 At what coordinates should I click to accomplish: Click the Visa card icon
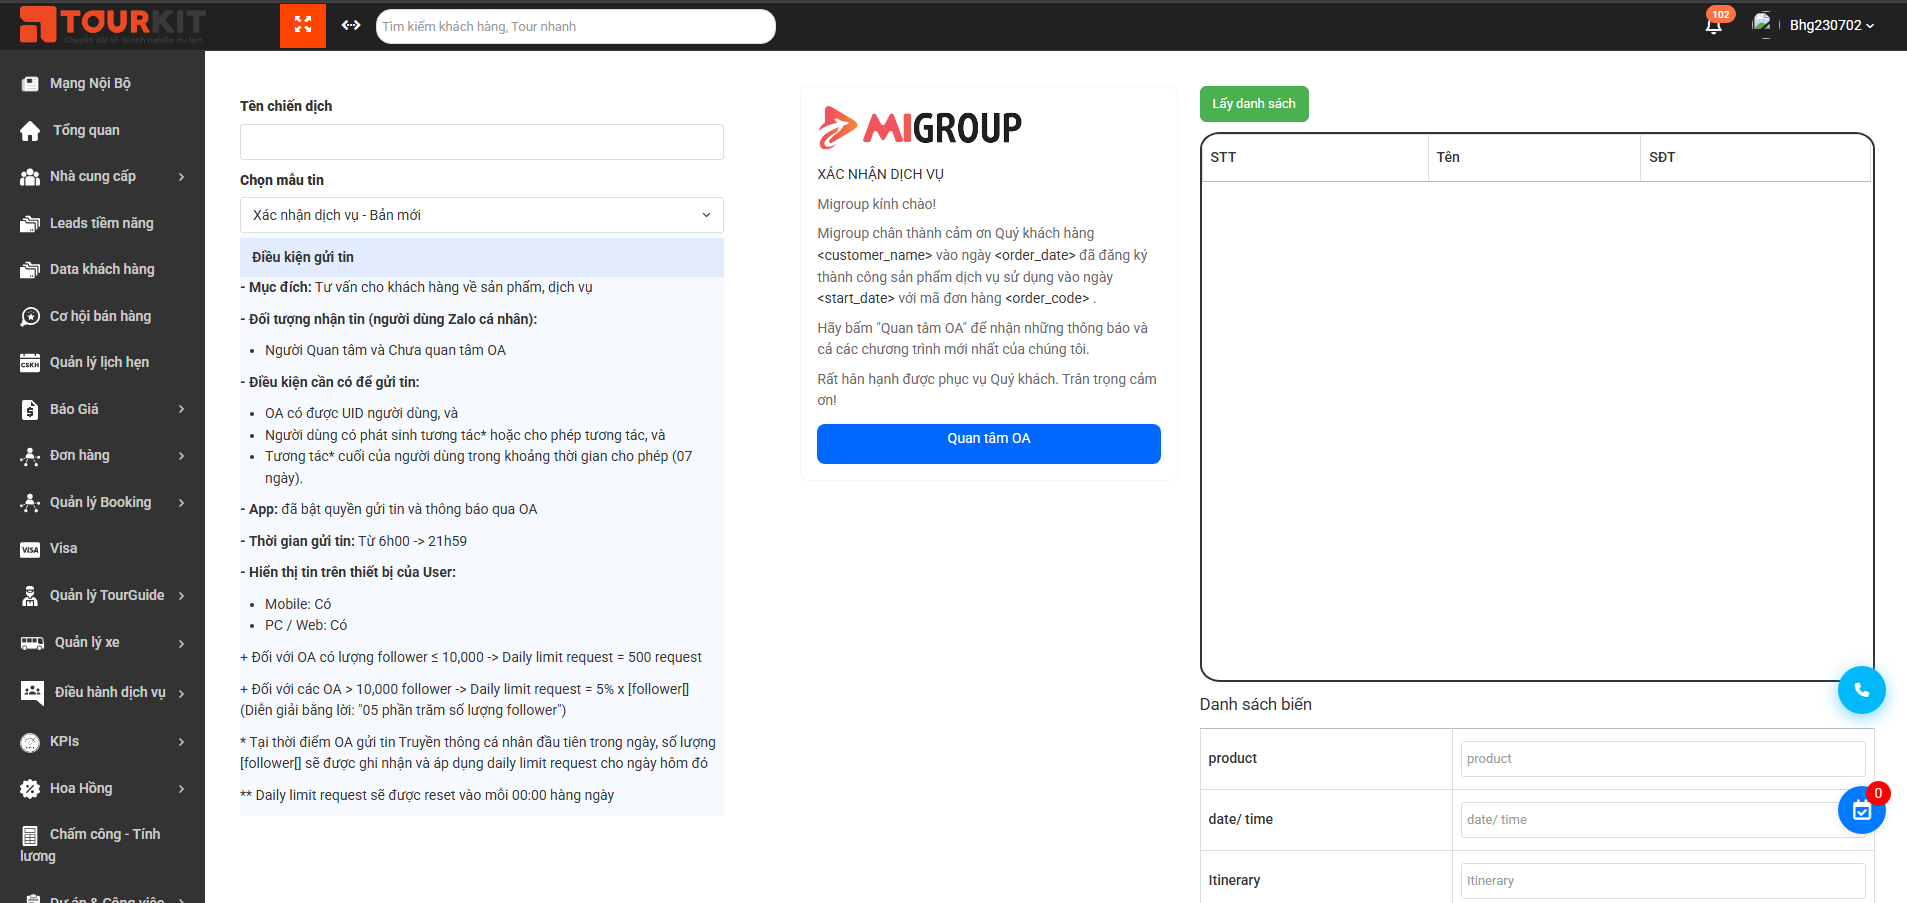click(x=30, y=549)
